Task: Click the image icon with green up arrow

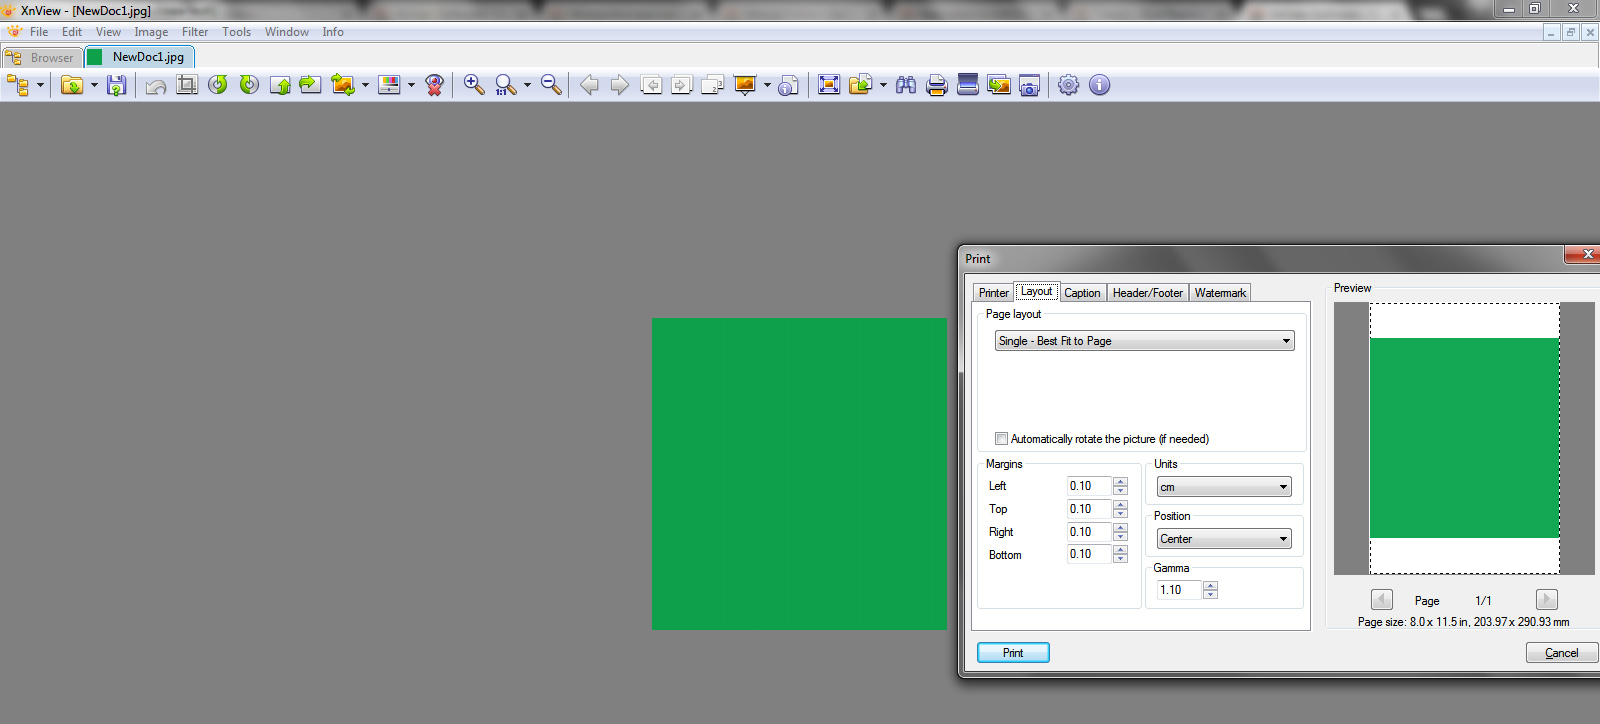Action: coord(280,85)
